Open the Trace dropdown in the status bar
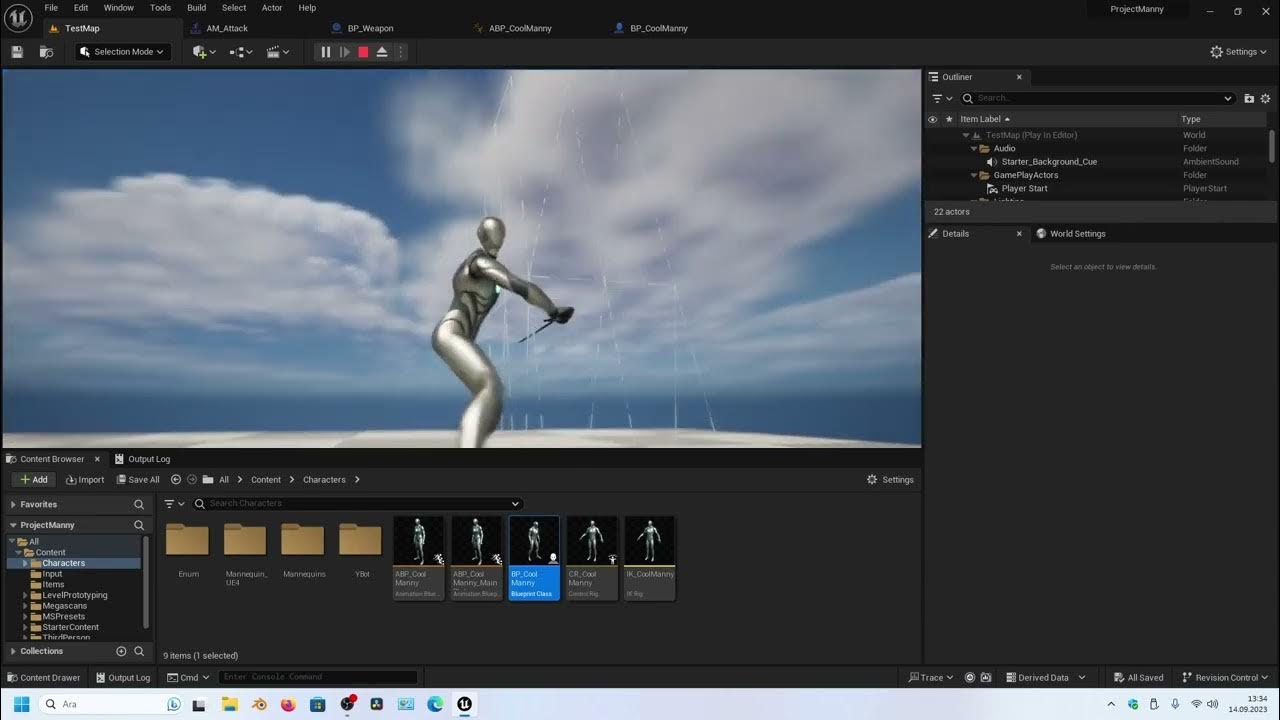Image resolution: width=1280 pixels, height=720 pixels. tap(931, 678)
